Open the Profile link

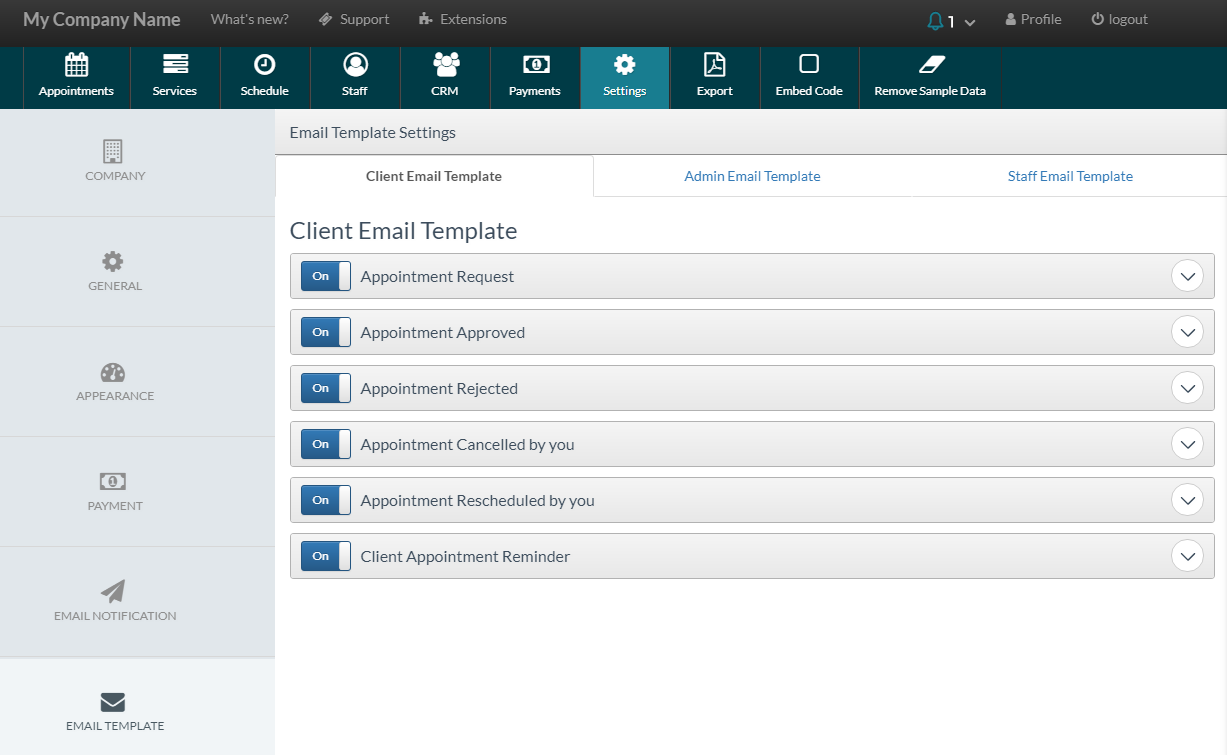pyautogui.click(x=1033, y=19)
